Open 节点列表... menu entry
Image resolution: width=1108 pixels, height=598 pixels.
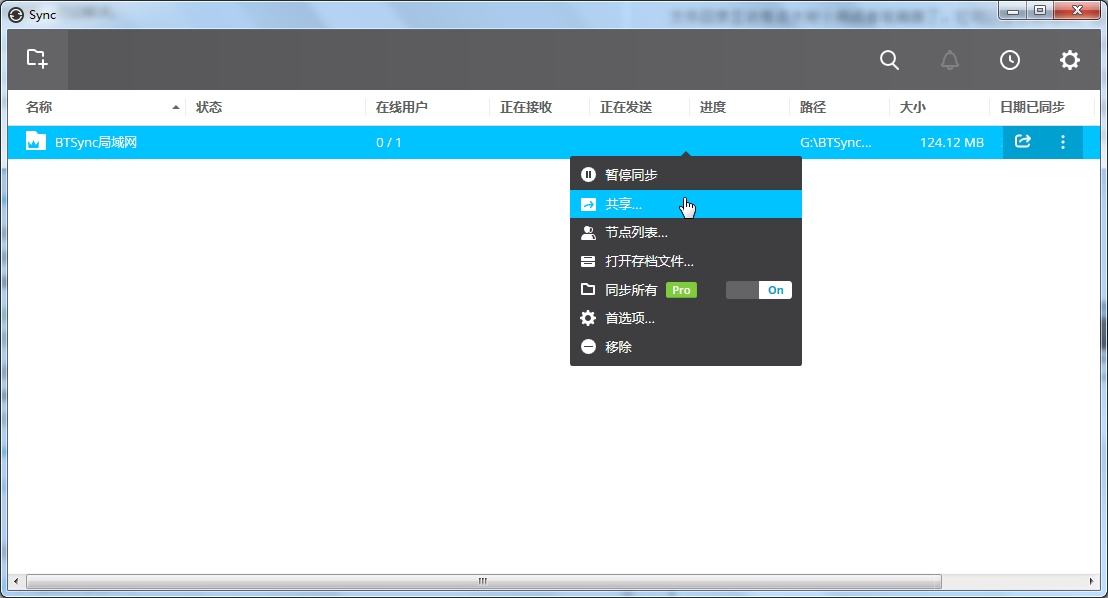pyautogui.click(x=685, y=233)
